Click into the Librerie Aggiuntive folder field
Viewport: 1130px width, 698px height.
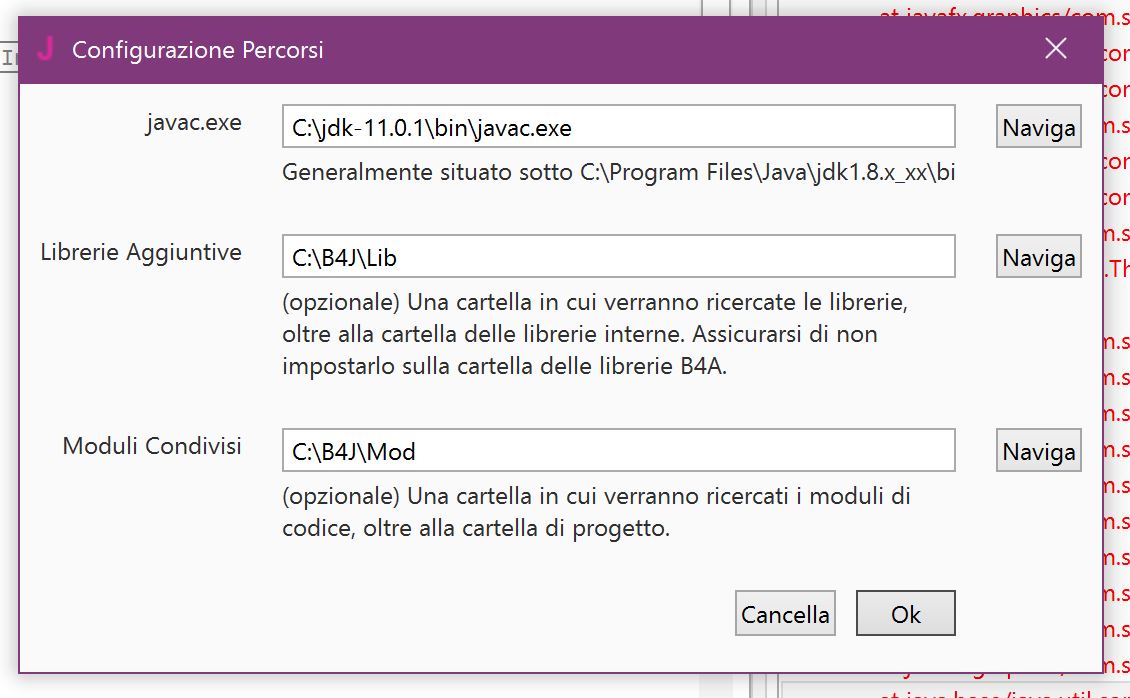click(x=618, y=257)
